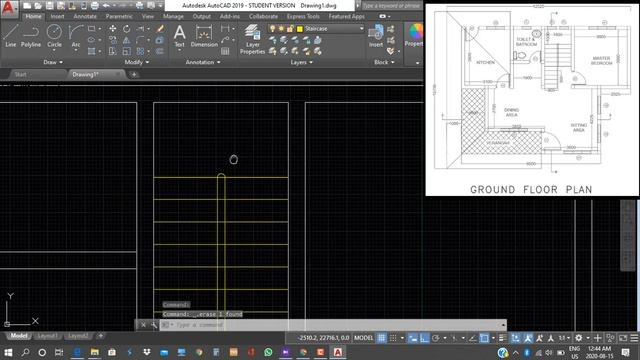Expand the Draw panel
The height and width of the screenshot is (360, 640).
click(x=53, y=62)
